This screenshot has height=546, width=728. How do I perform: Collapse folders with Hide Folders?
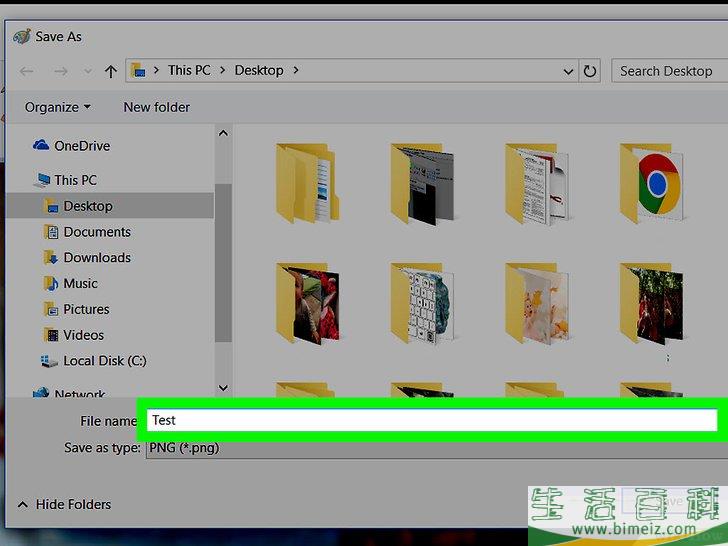(x=65, y=504)
